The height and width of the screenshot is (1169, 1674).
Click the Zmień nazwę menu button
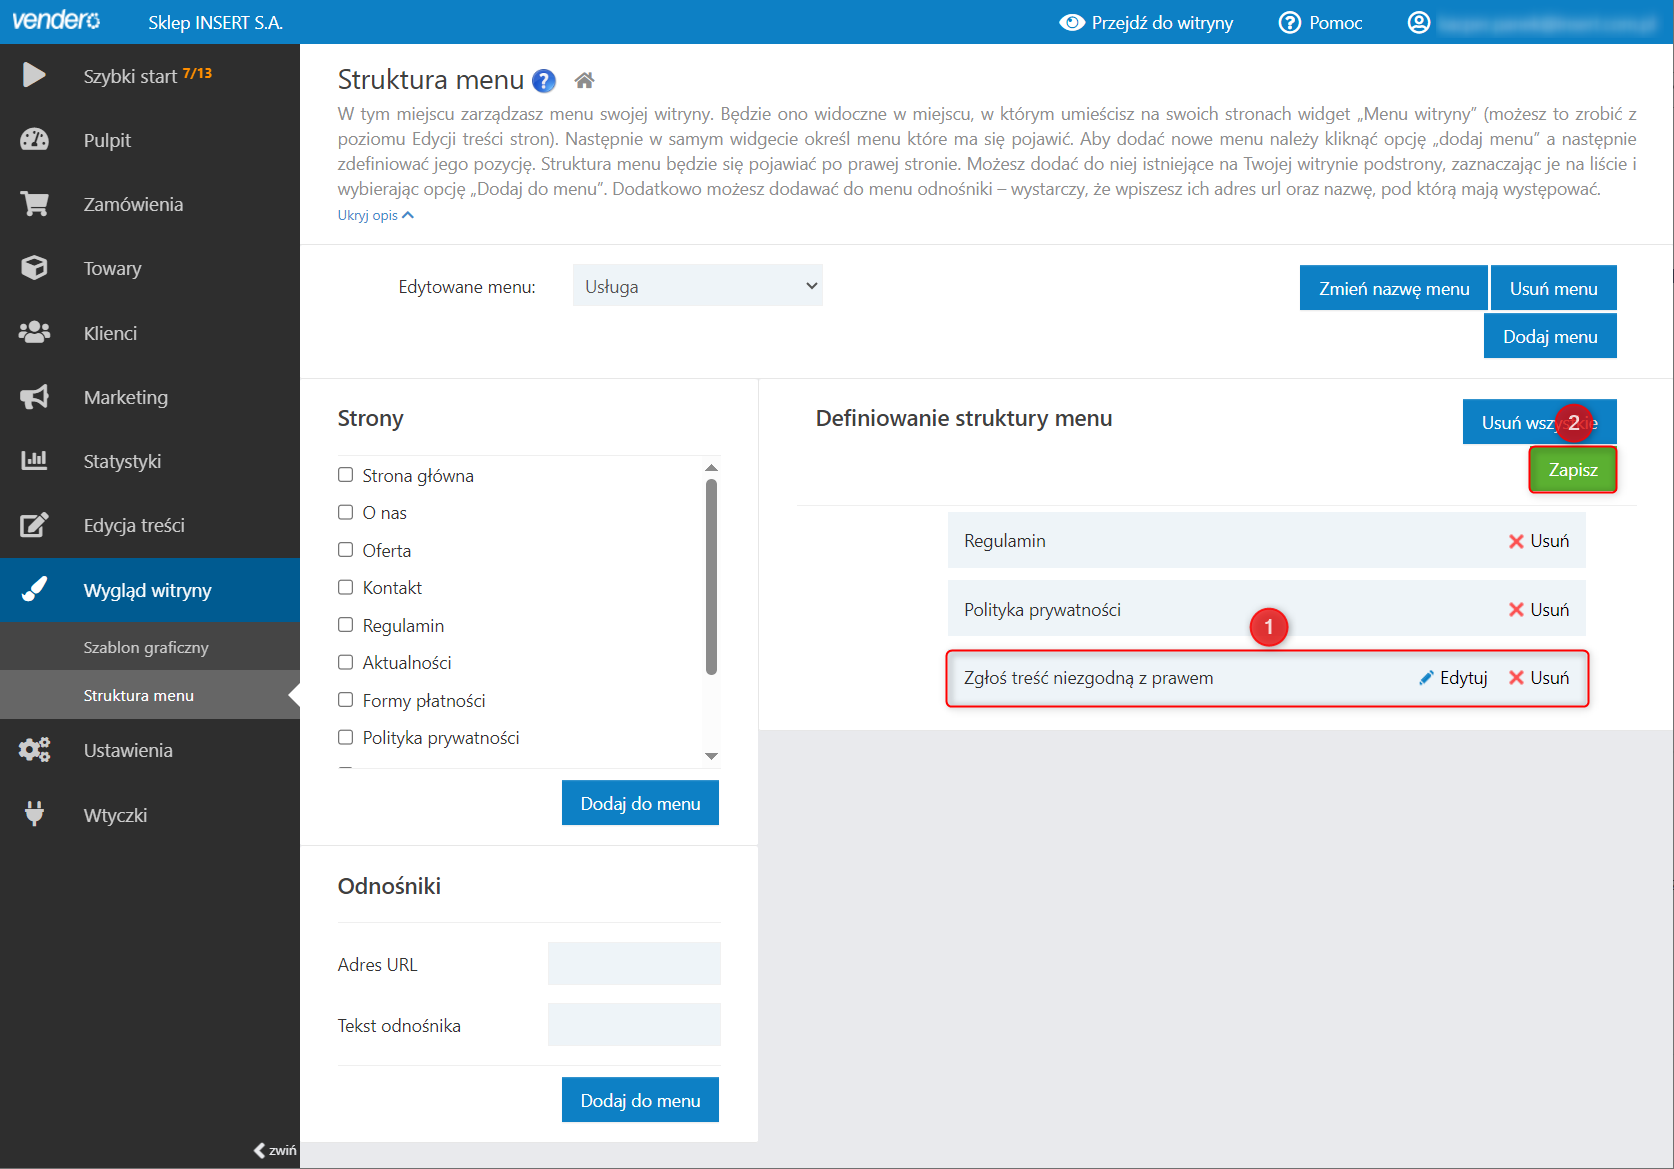1394,288
